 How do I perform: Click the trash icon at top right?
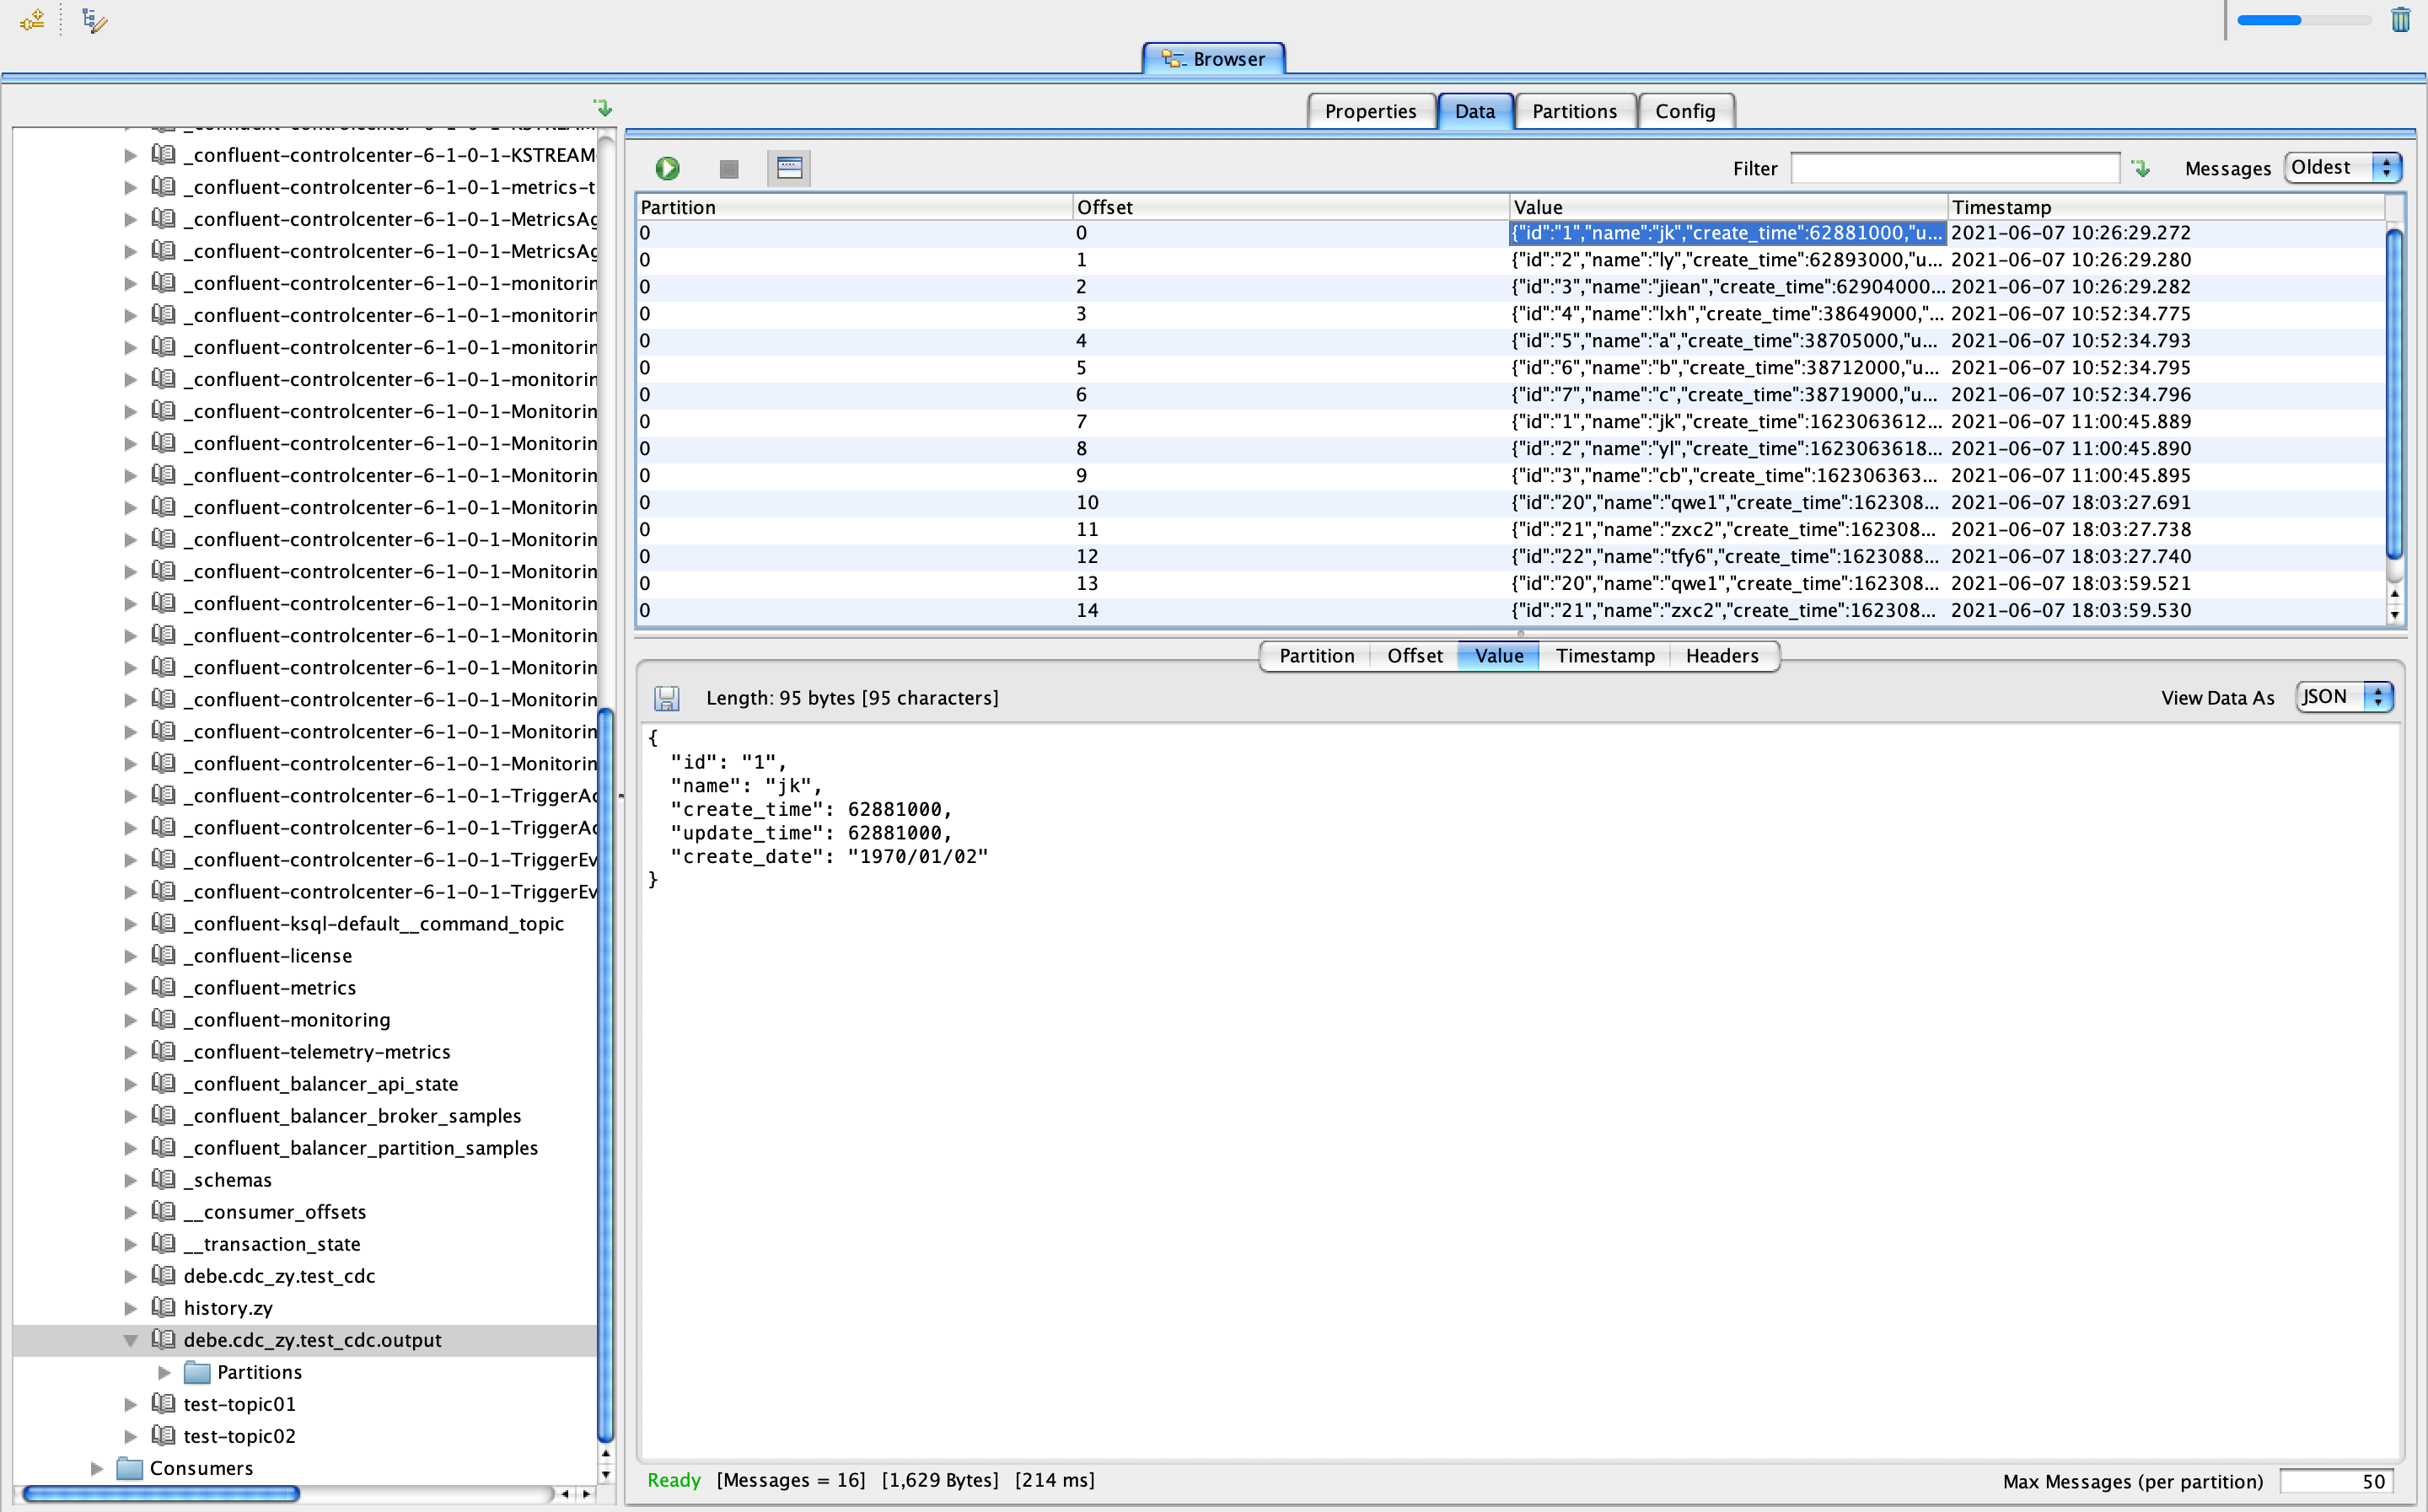coord(2400,20)
